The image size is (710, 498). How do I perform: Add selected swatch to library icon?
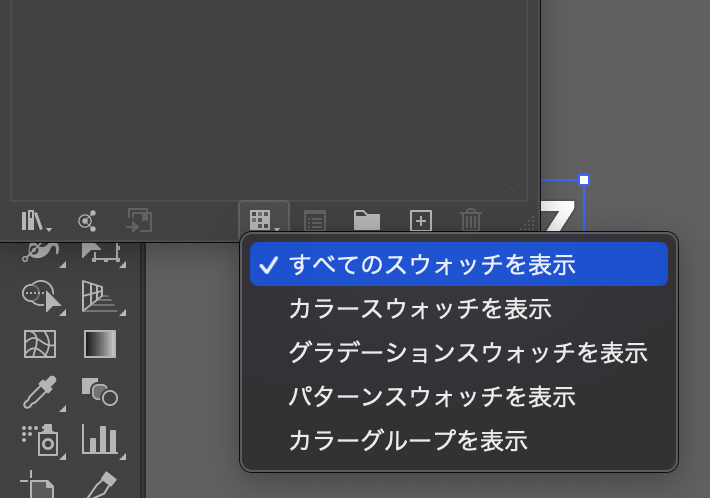tap(139, 220)
